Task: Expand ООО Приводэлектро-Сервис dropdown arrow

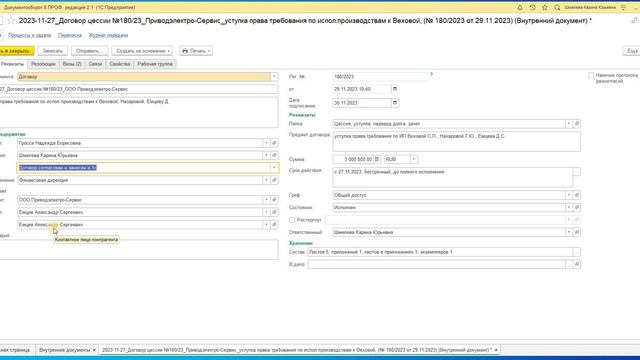Action: click(266, 200)
